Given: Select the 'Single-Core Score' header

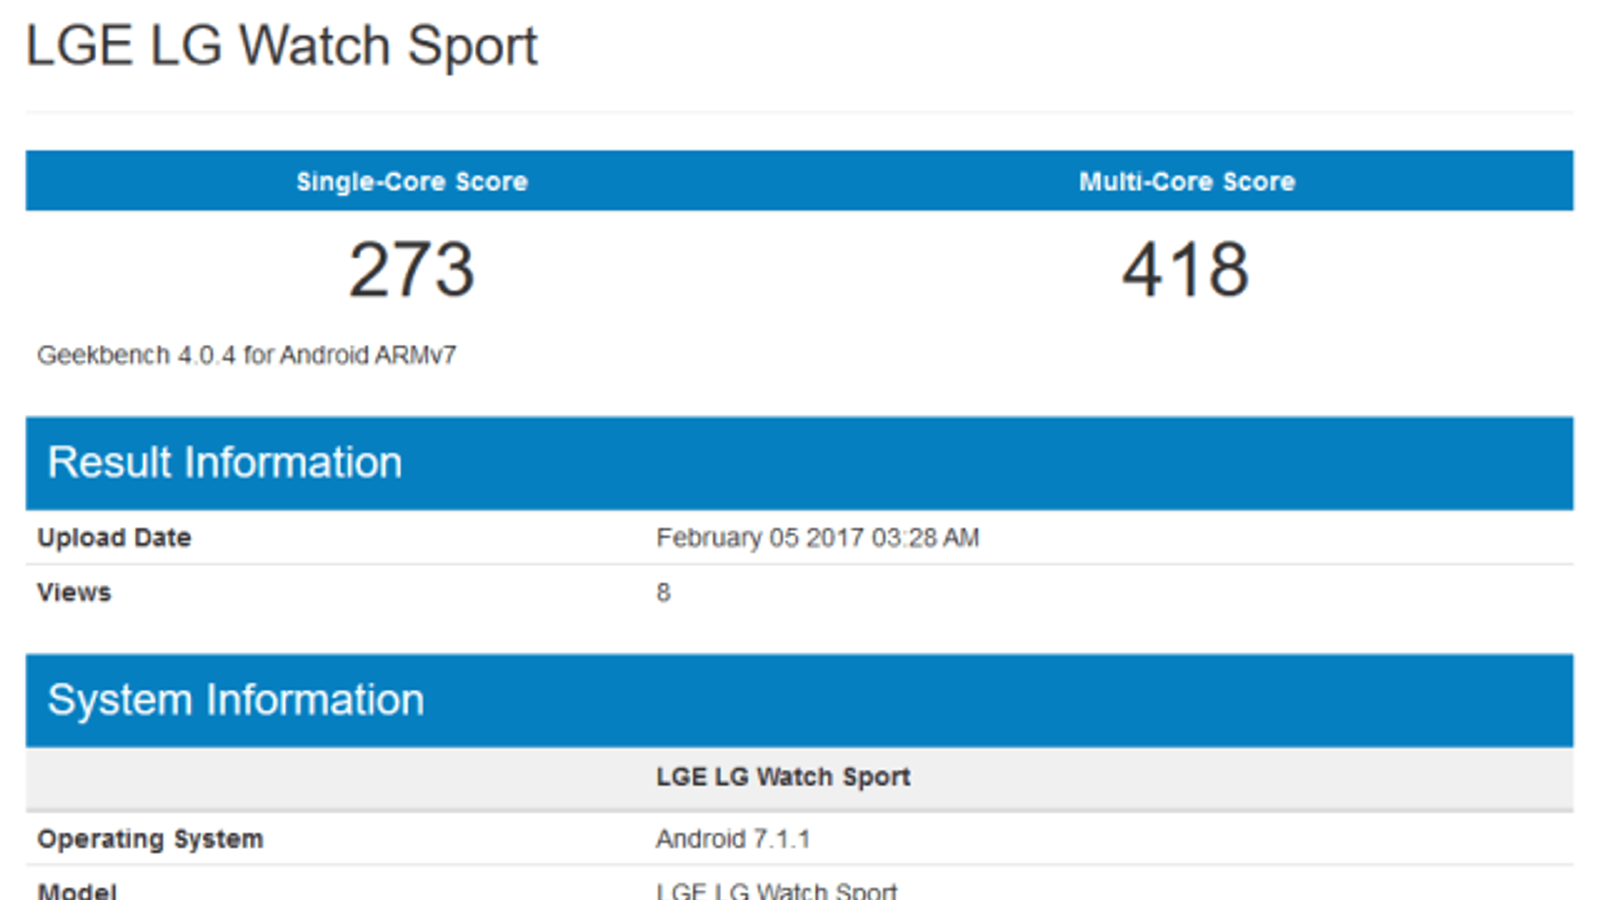Looking at the screenshot, I should (412, 182).
